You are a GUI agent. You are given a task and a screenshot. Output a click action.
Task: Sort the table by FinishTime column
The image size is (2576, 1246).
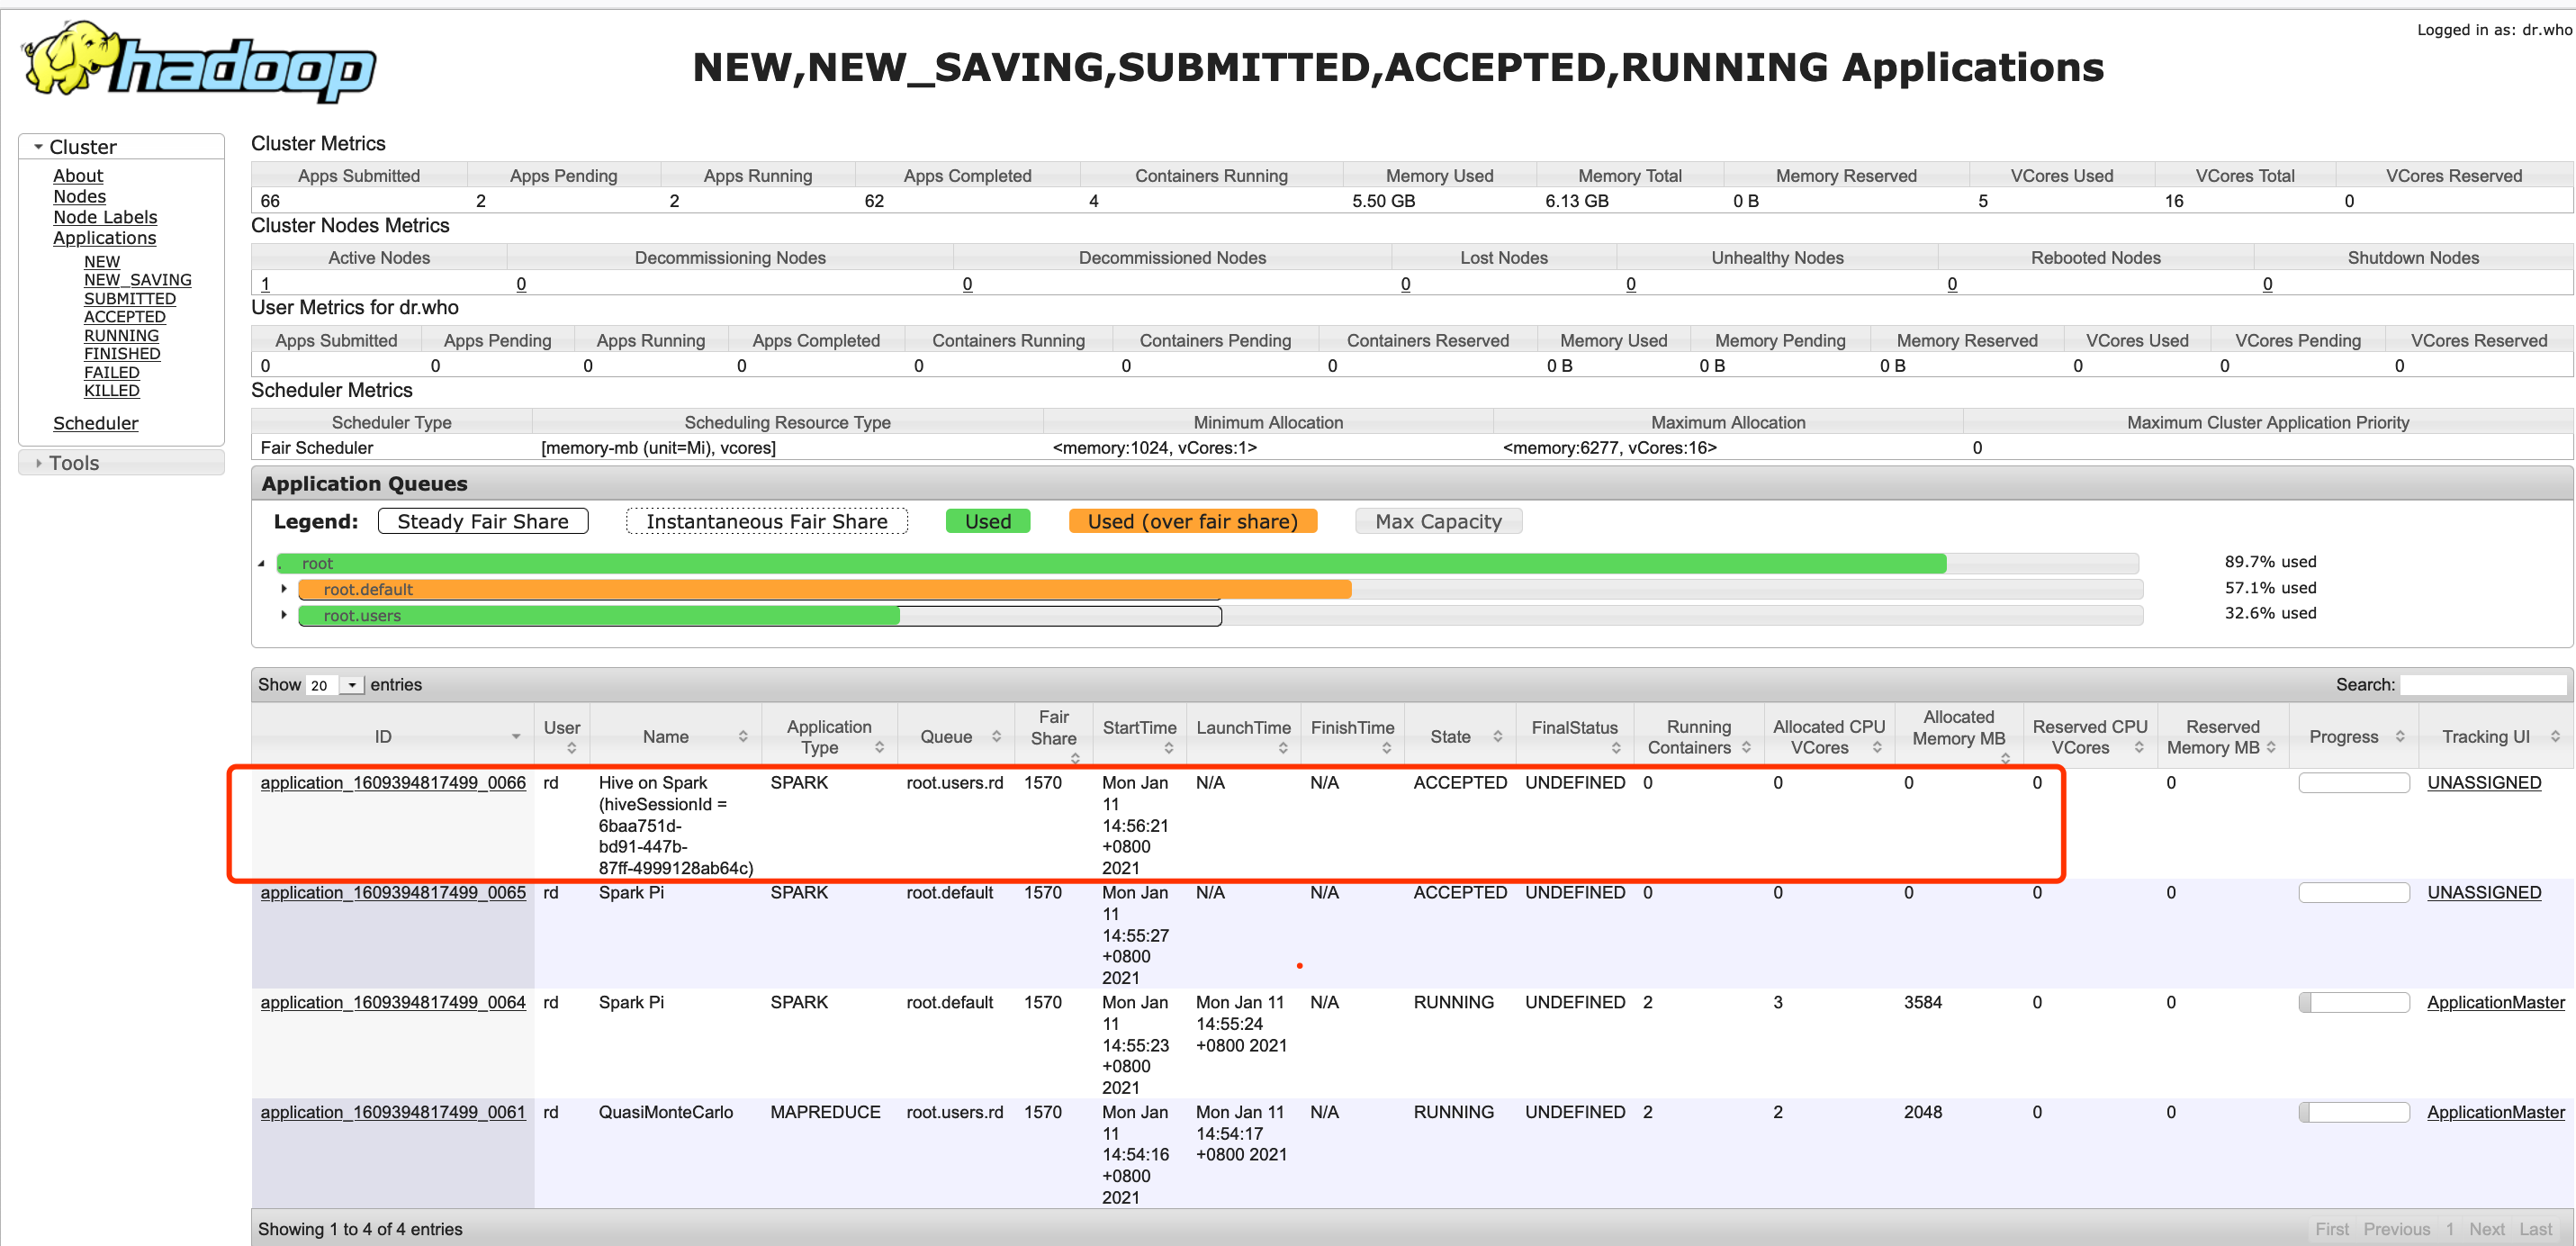1352,736
